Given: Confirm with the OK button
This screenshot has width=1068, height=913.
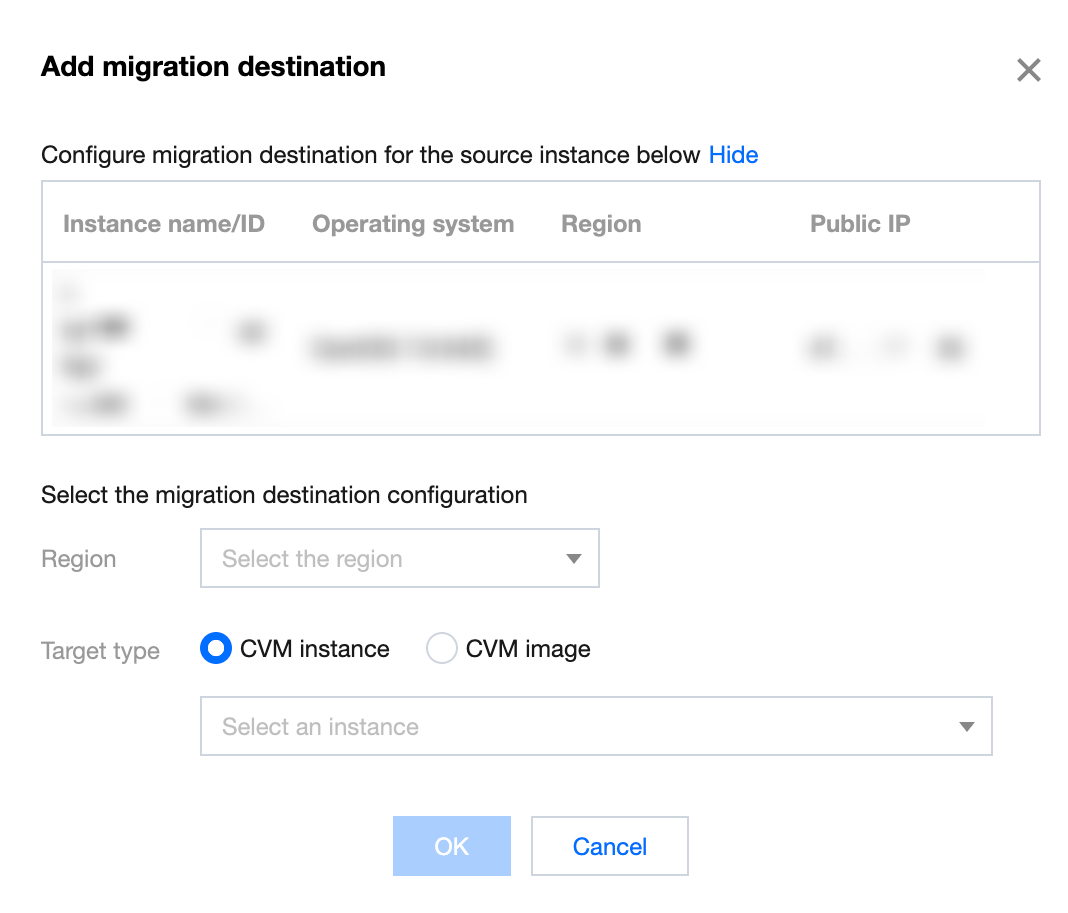Looking at the screenshot, I should (x=451, y=846).
